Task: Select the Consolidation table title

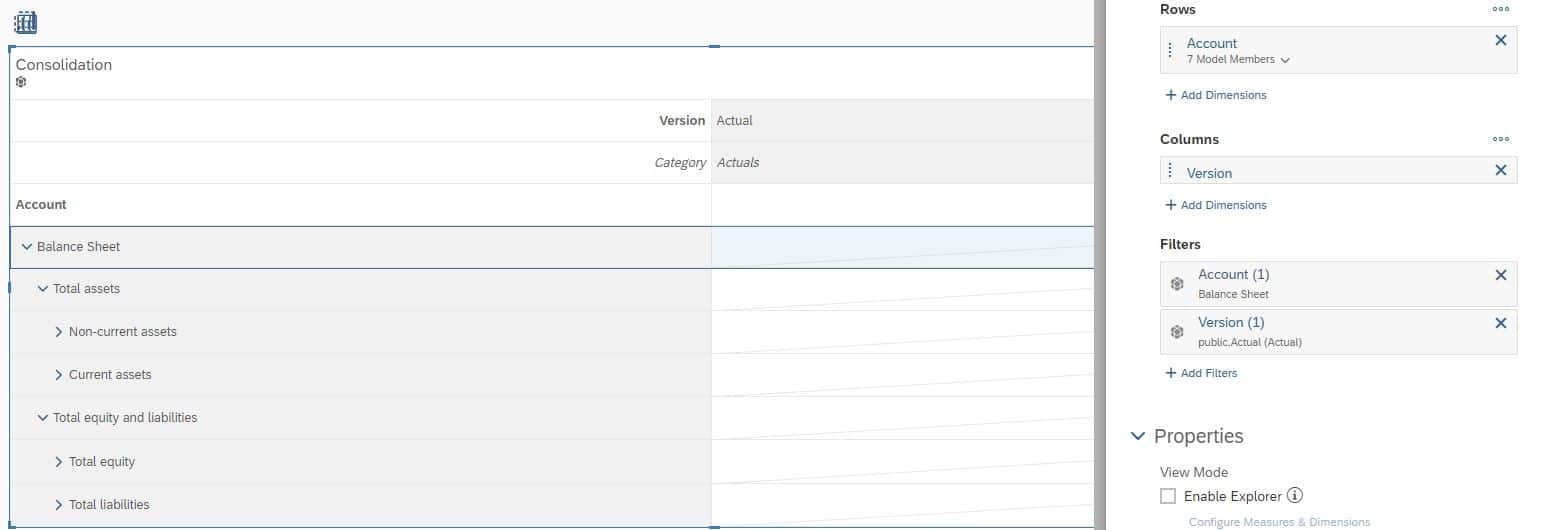Action: (x=64, y=65)
